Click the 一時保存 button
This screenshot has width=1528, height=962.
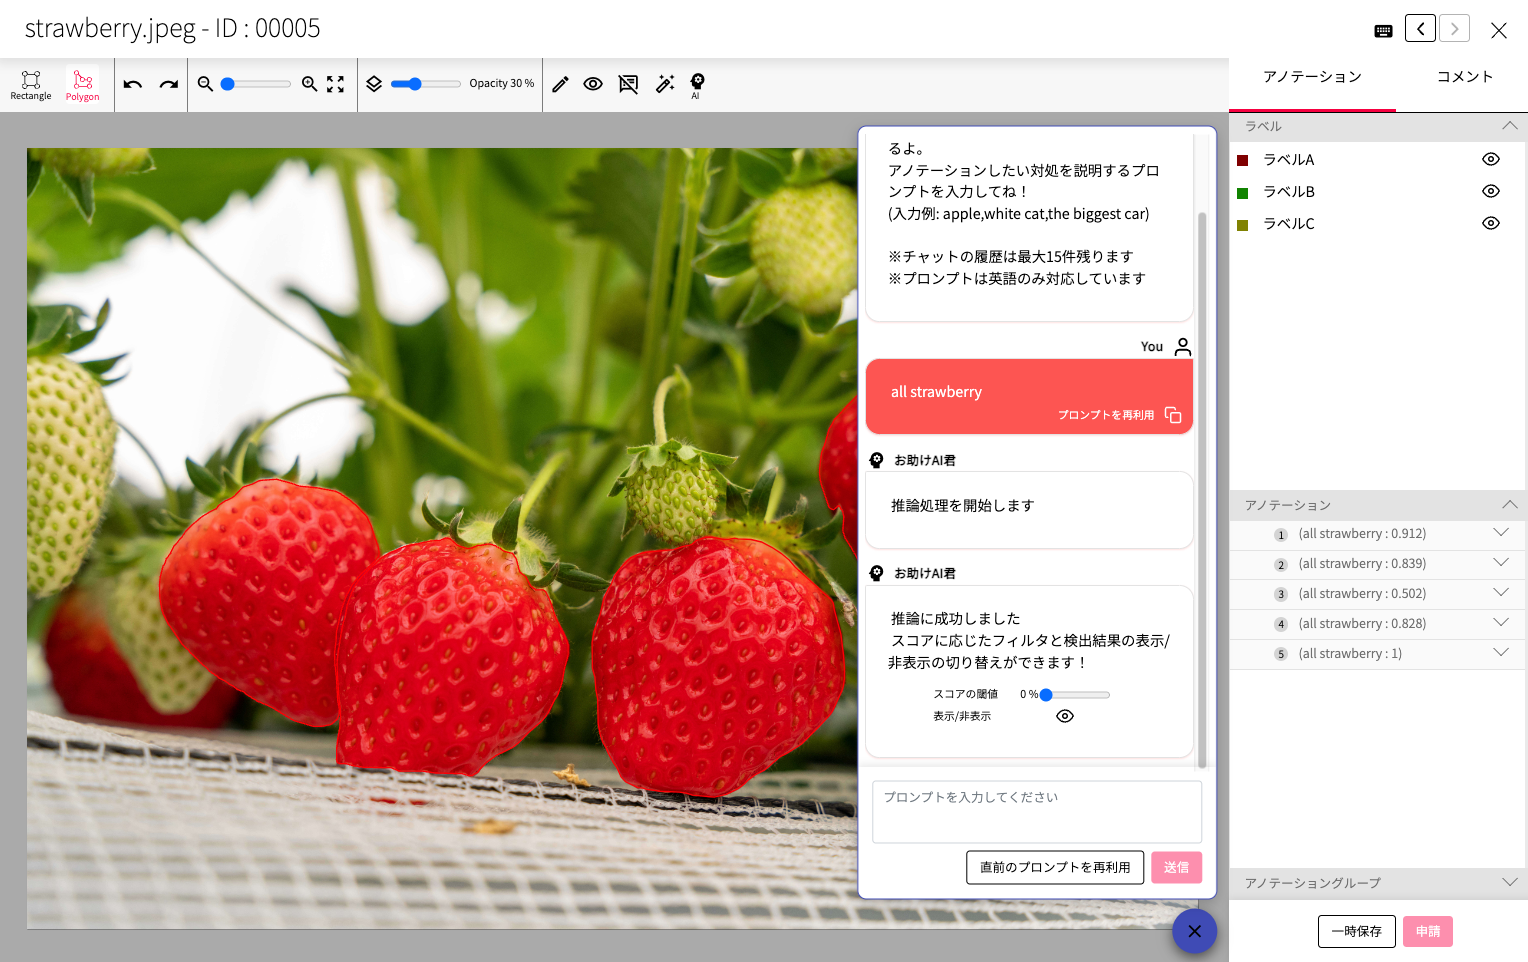[1356, 931]
